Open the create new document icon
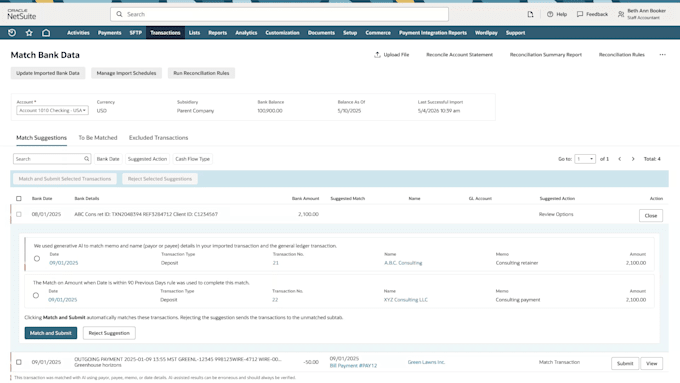Viewport: 680px width, 383px height. 530,14
